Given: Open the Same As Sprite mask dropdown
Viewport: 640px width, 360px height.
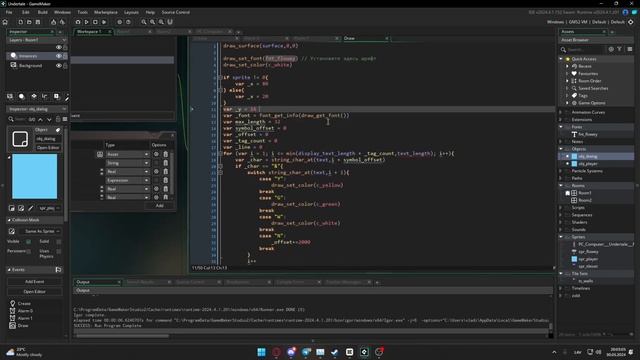Looking at the screenshot, I should click(40, 231).
